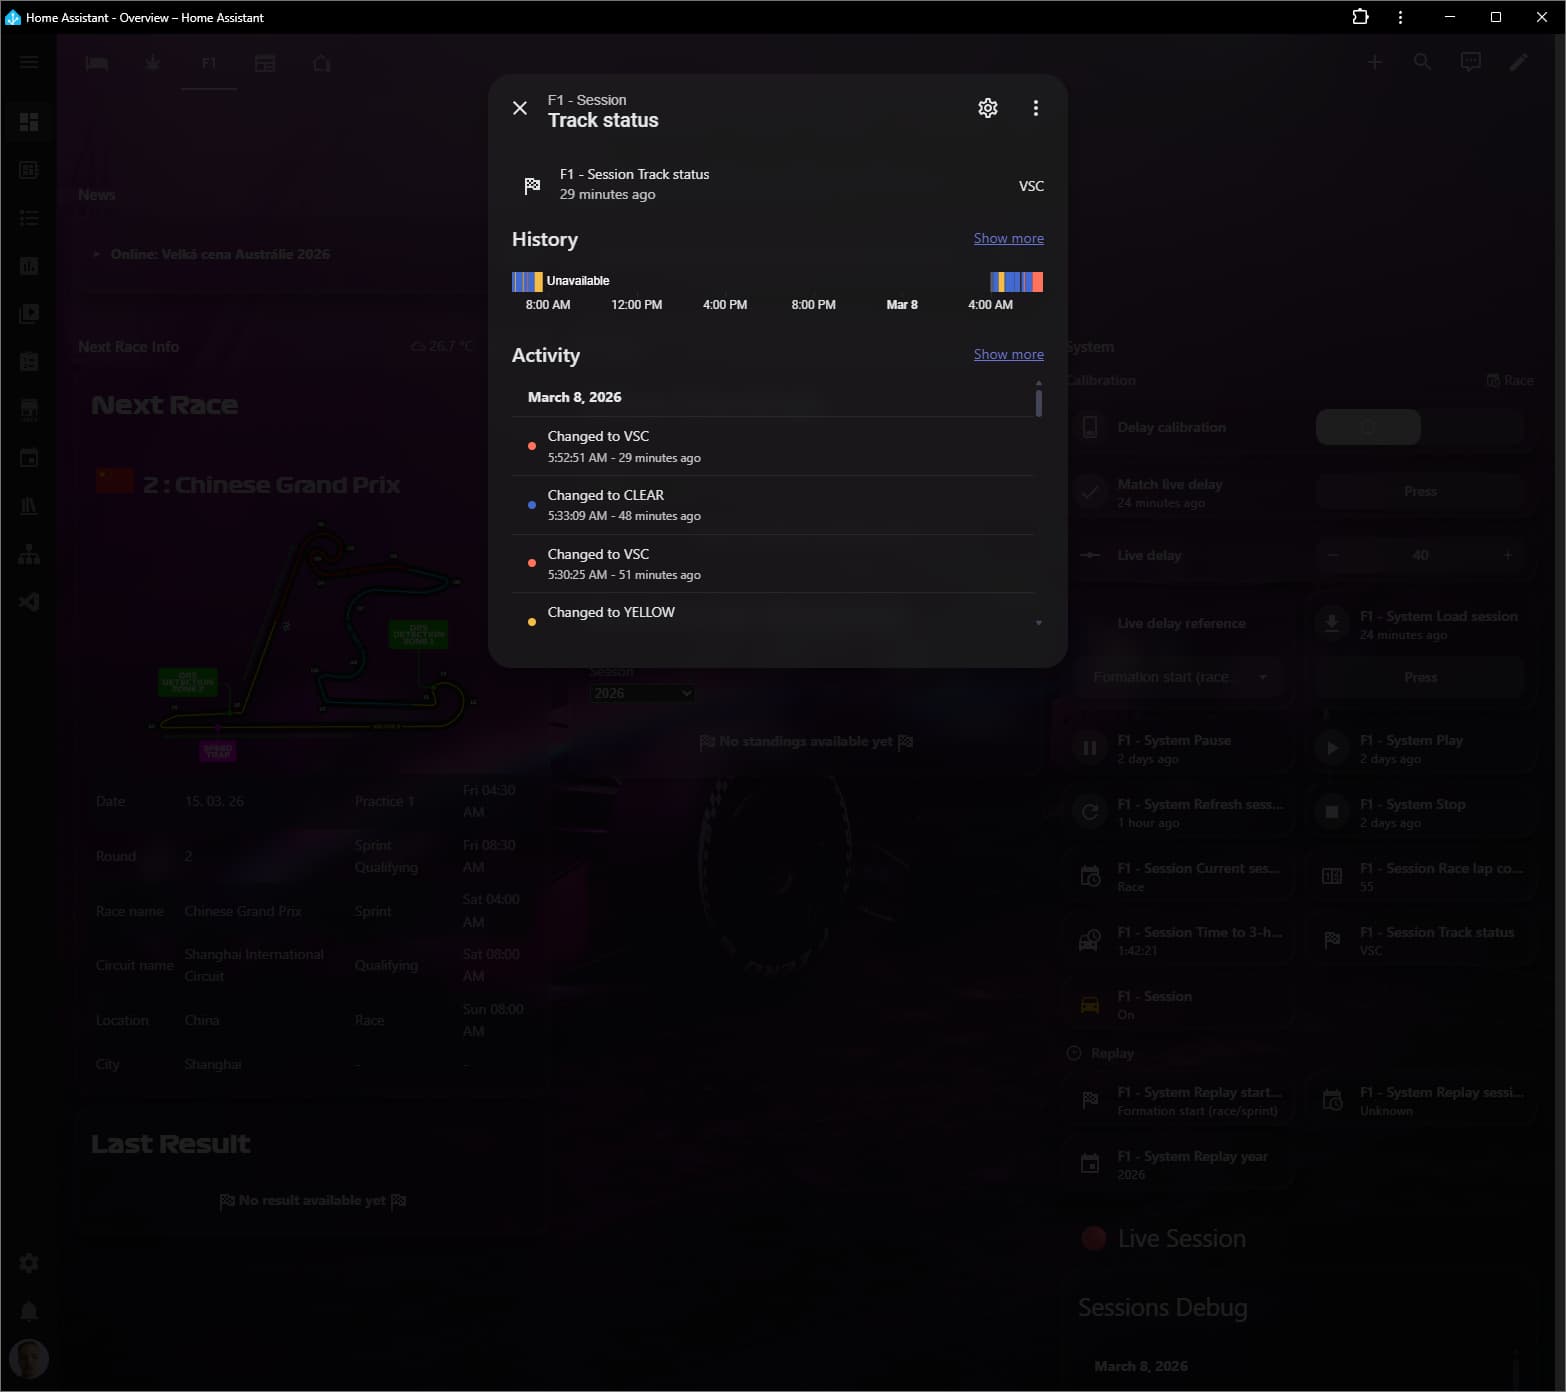This screenshot has width=1566, height=1392.
Task: Select the 'Changed to CLEAR' activity entry
Action: click(x=772, y=505)
